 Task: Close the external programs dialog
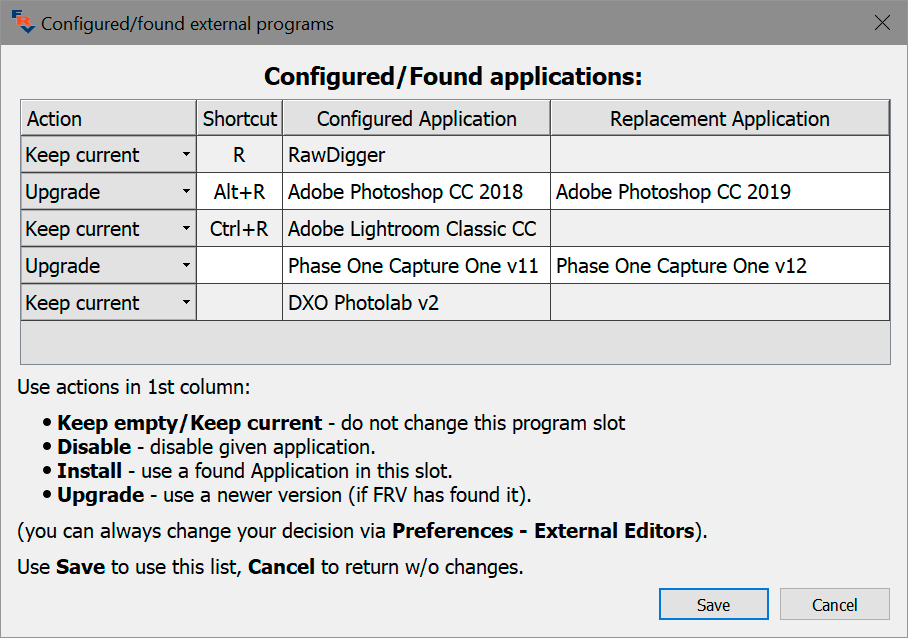(x=882, y=23)
